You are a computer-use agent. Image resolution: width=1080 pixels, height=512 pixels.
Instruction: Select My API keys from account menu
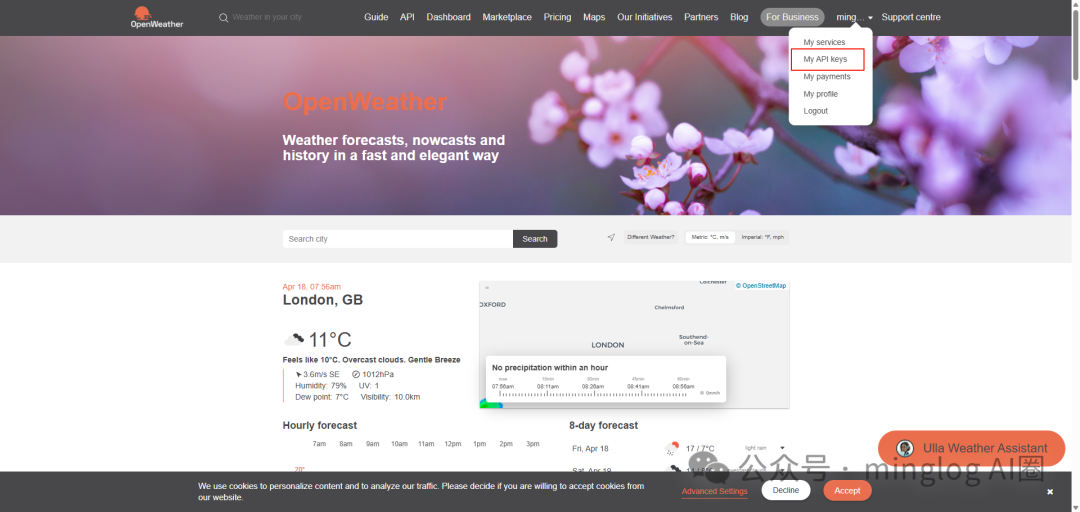825,59
